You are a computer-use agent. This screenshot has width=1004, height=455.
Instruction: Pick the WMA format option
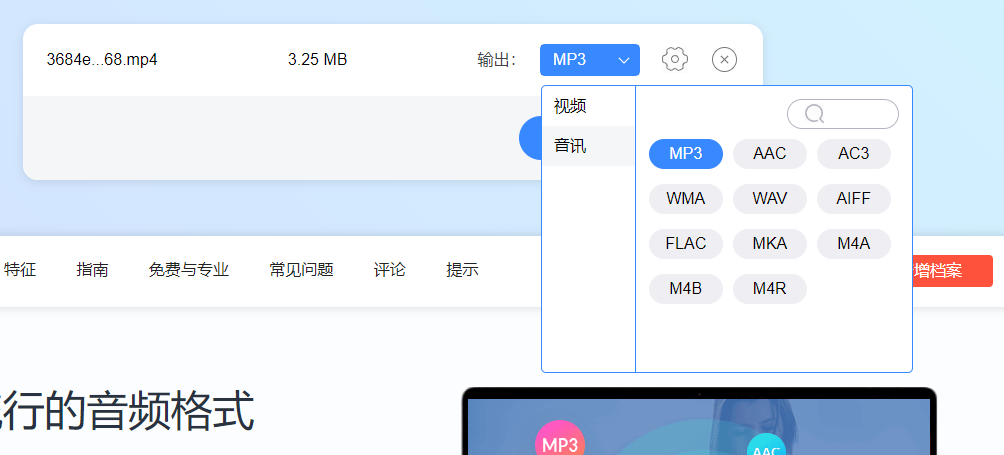point(686,198)
